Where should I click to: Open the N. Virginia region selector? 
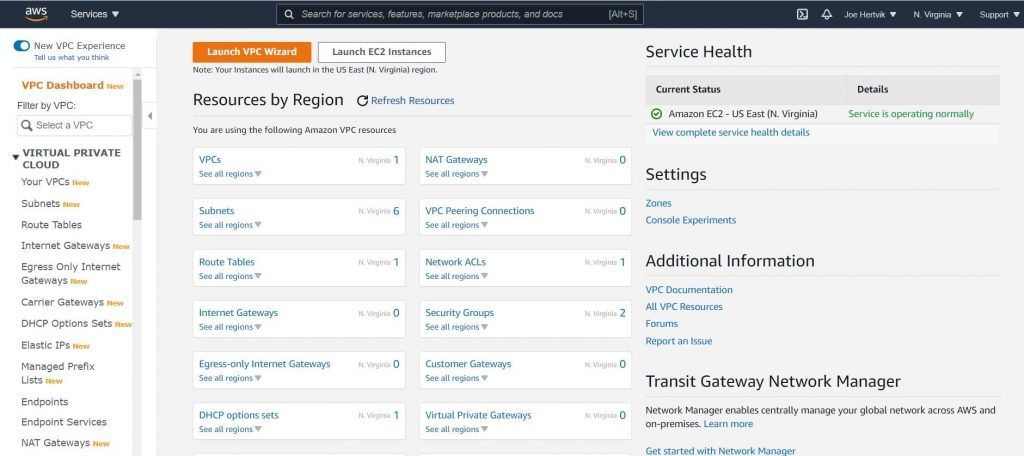(x=938, y=14)
